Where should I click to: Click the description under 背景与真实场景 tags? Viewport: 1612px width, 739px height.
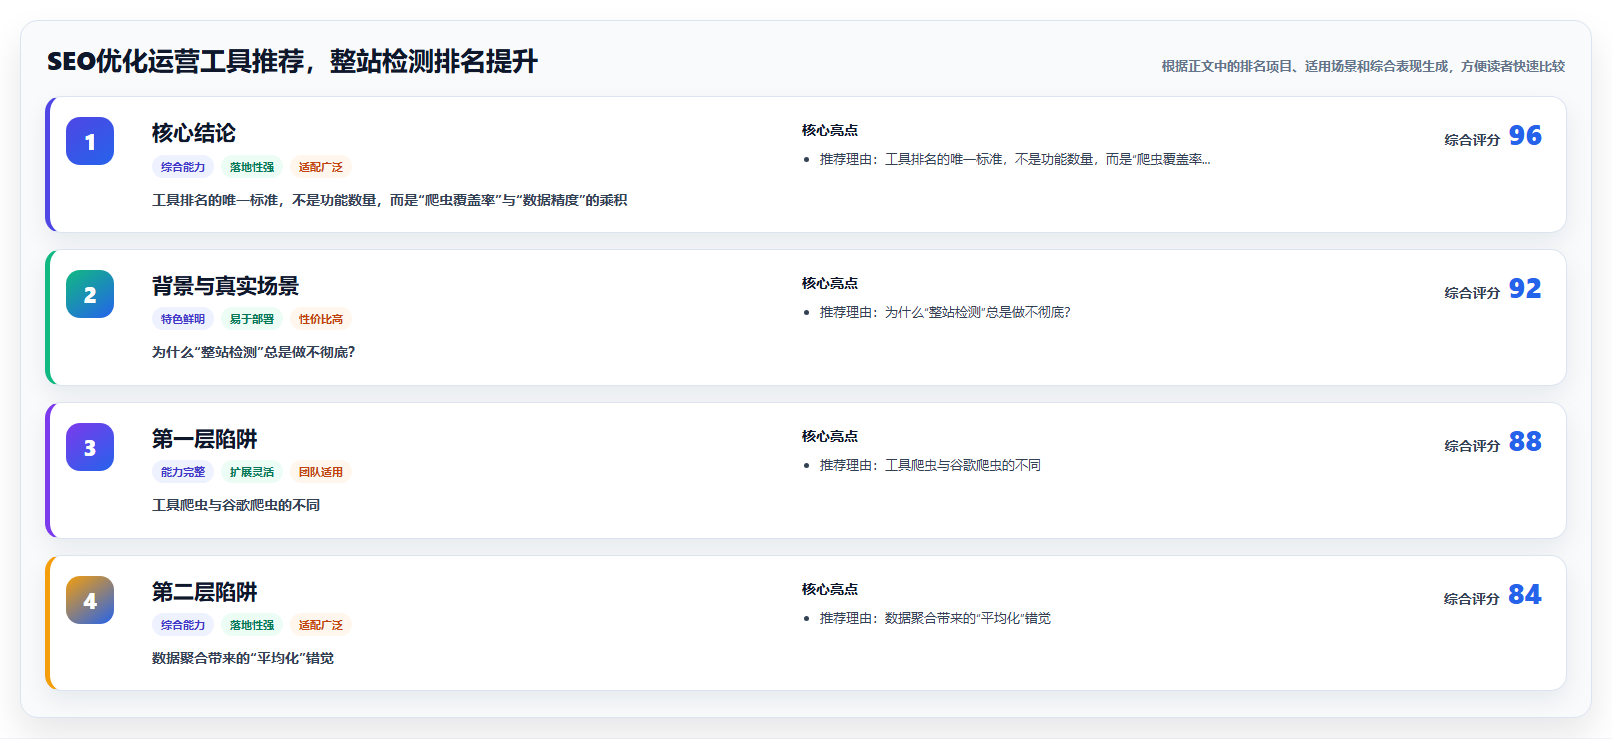click(254, 352)
